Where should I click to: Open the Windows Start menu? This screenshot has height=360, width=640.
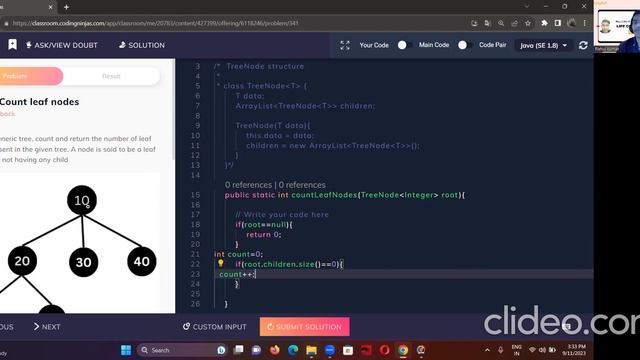pos(126,350)
